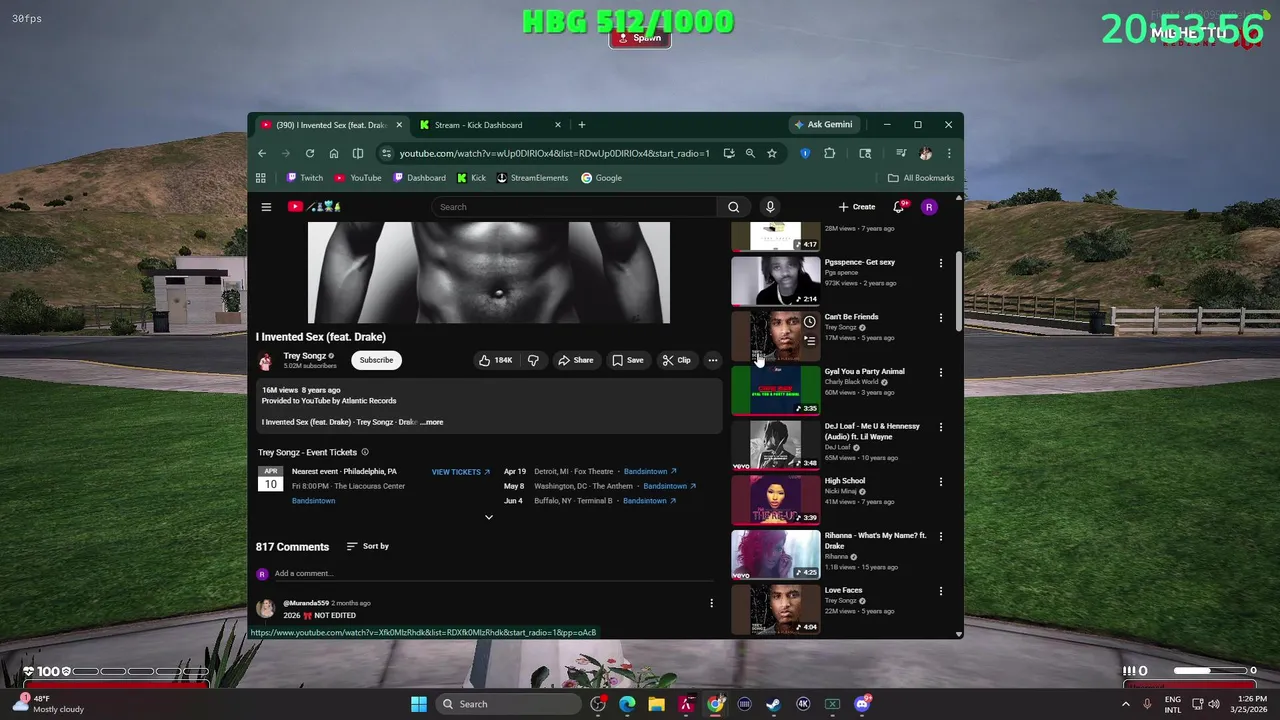This screenshot has height=720, width=1280.
Task: Subscribe to Trey Songz
Action: (376, 360)
